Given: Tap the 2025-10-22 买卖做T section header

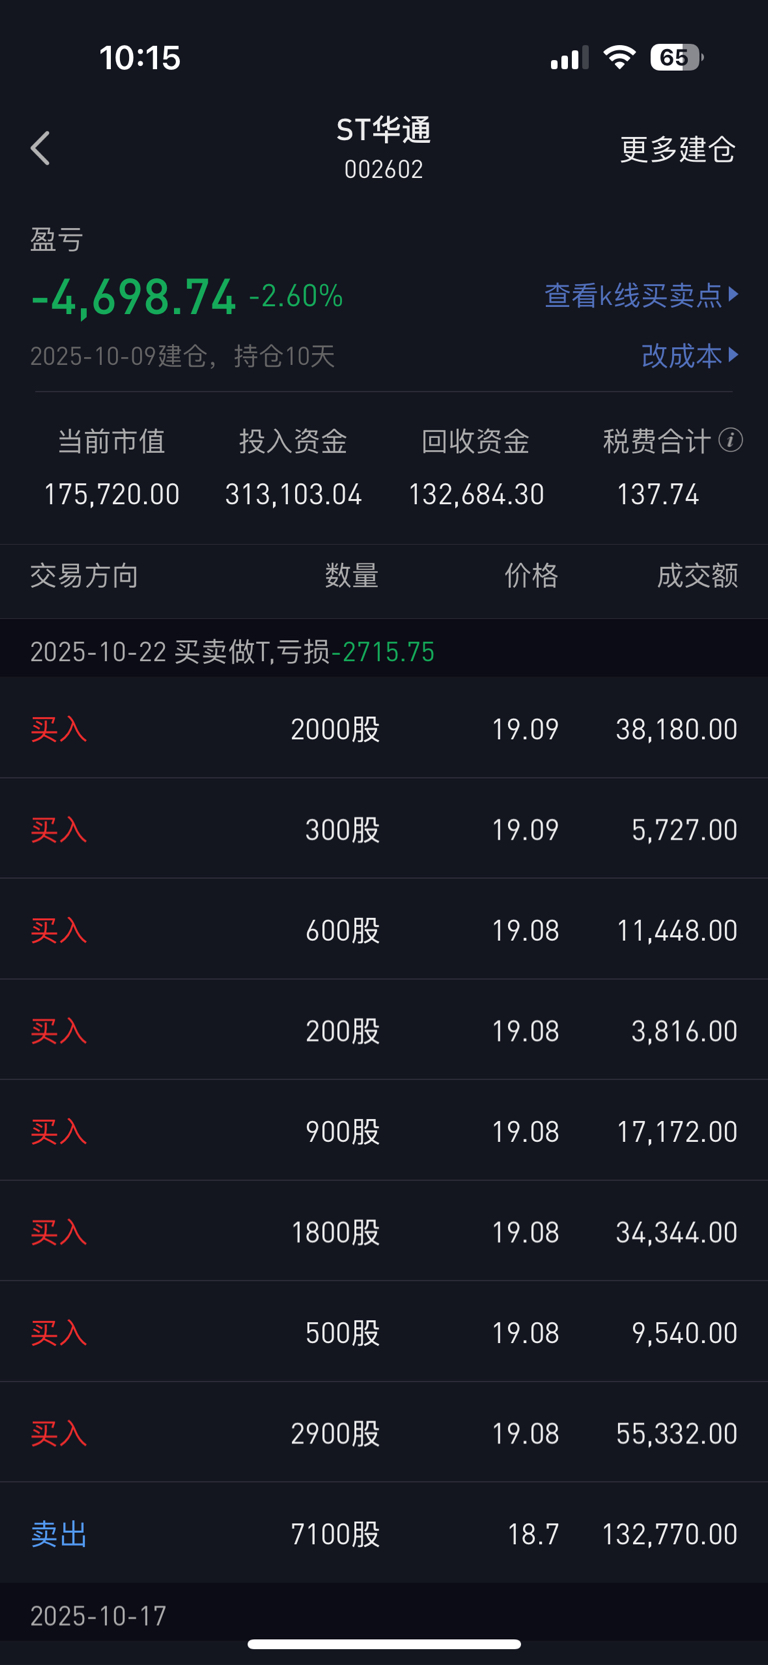Looking at the screenshot, I should [x=232, y=652].
